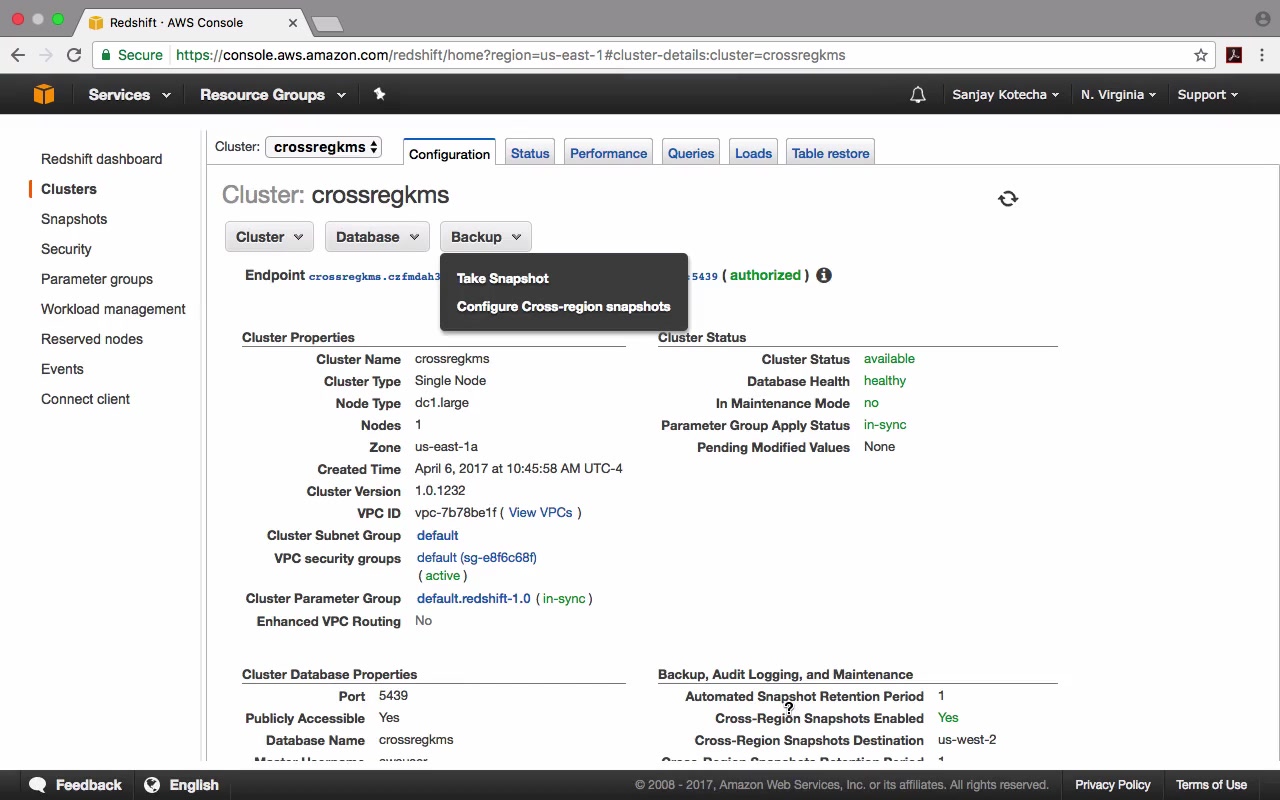Click the Terms of Use link
1280x800 pixels.
click(1211, 785)
